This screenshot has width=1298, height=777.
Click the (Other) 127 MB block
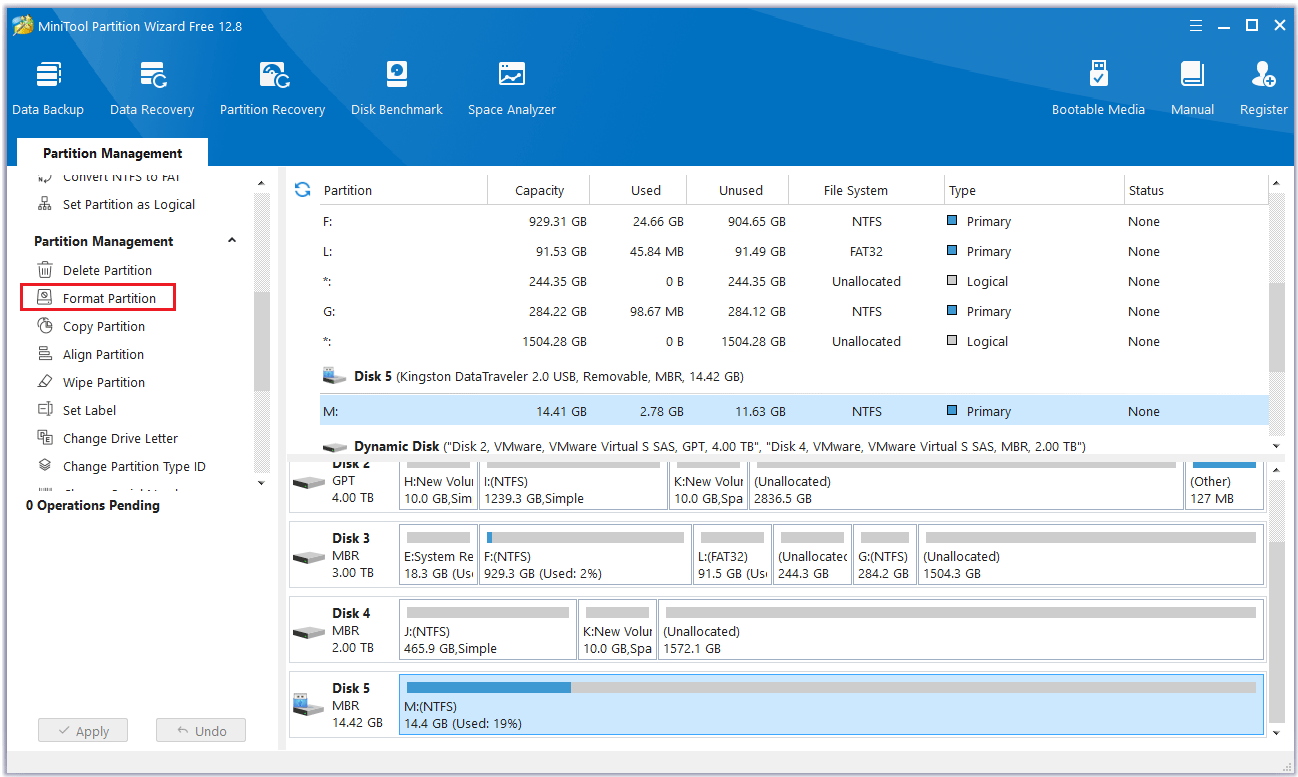[1224, 485]
